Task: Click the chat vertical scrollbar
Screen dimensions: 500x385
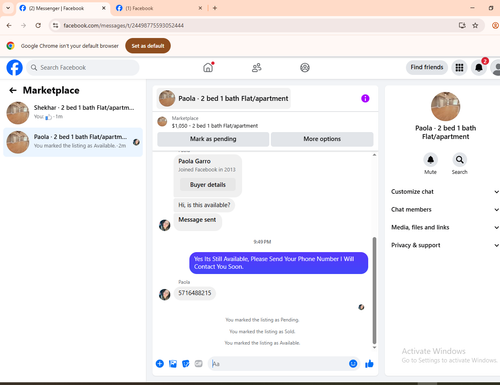Action: click(374, 290)
